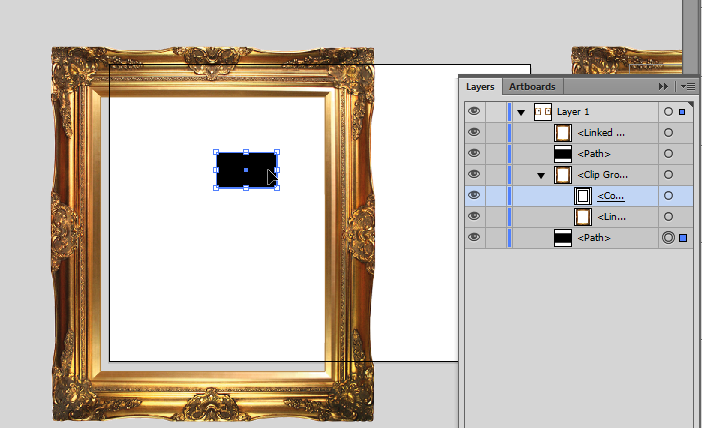The height and width of the screenshot is (428, 702).
Task: Switch to the Artboards tab
Action: tap(532, 87)
